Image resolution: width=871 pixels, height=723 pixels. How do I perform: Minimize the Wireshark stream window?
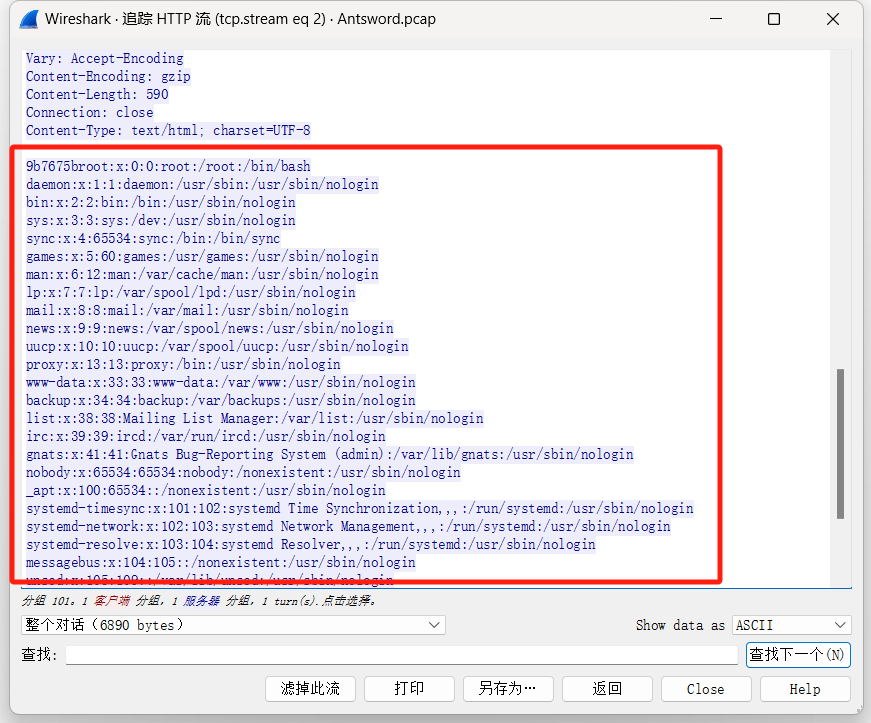(x=716, y=19)
